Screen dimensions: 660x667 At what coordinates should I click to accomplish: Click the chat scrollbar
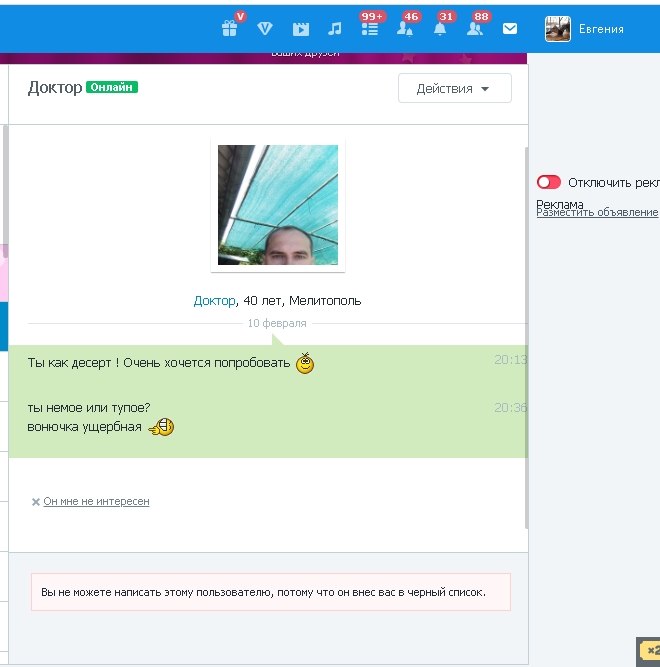click(x=526, y=330)
